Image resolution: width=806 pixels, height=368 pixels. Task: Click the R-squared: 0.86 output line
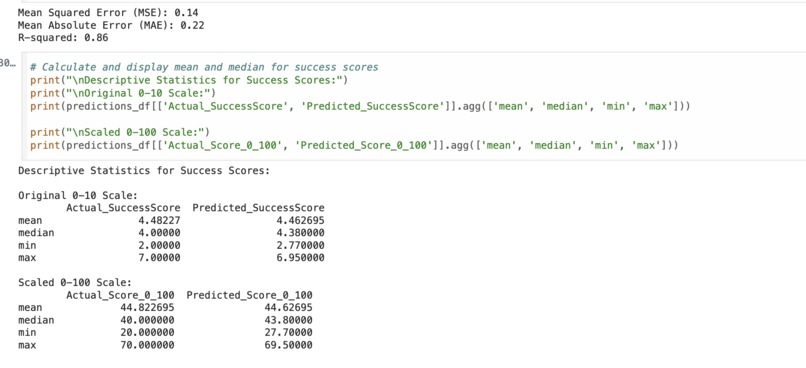pyautogui.click(x=63, y=38)
